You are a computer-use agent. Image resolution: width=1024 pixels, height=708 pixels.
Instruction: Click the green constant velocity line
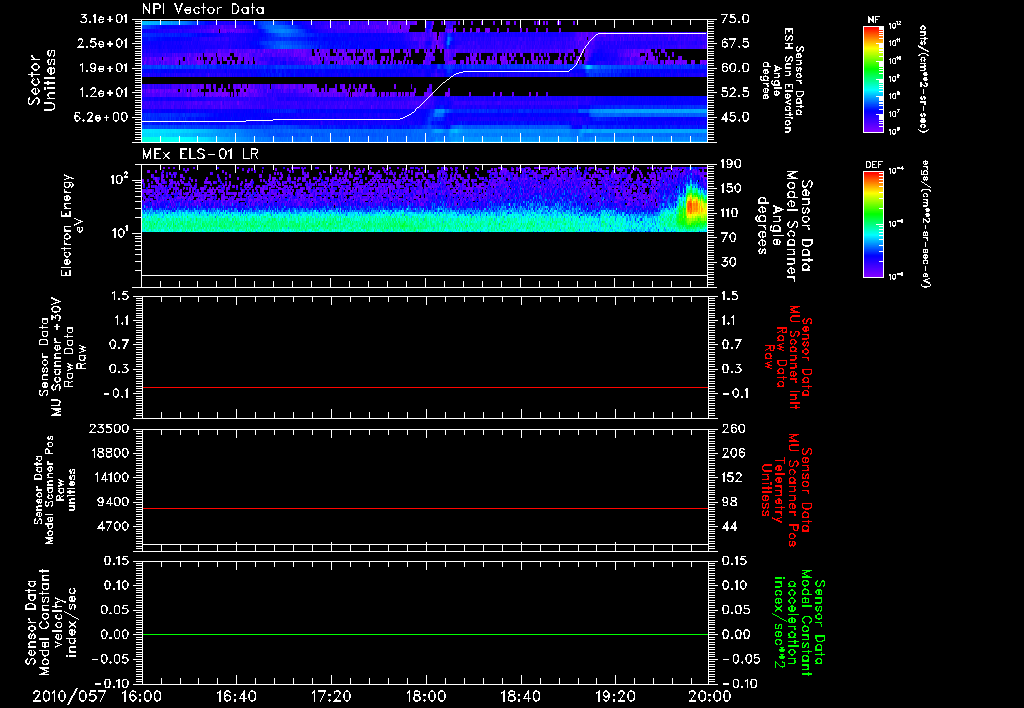(x=424, y=634)
